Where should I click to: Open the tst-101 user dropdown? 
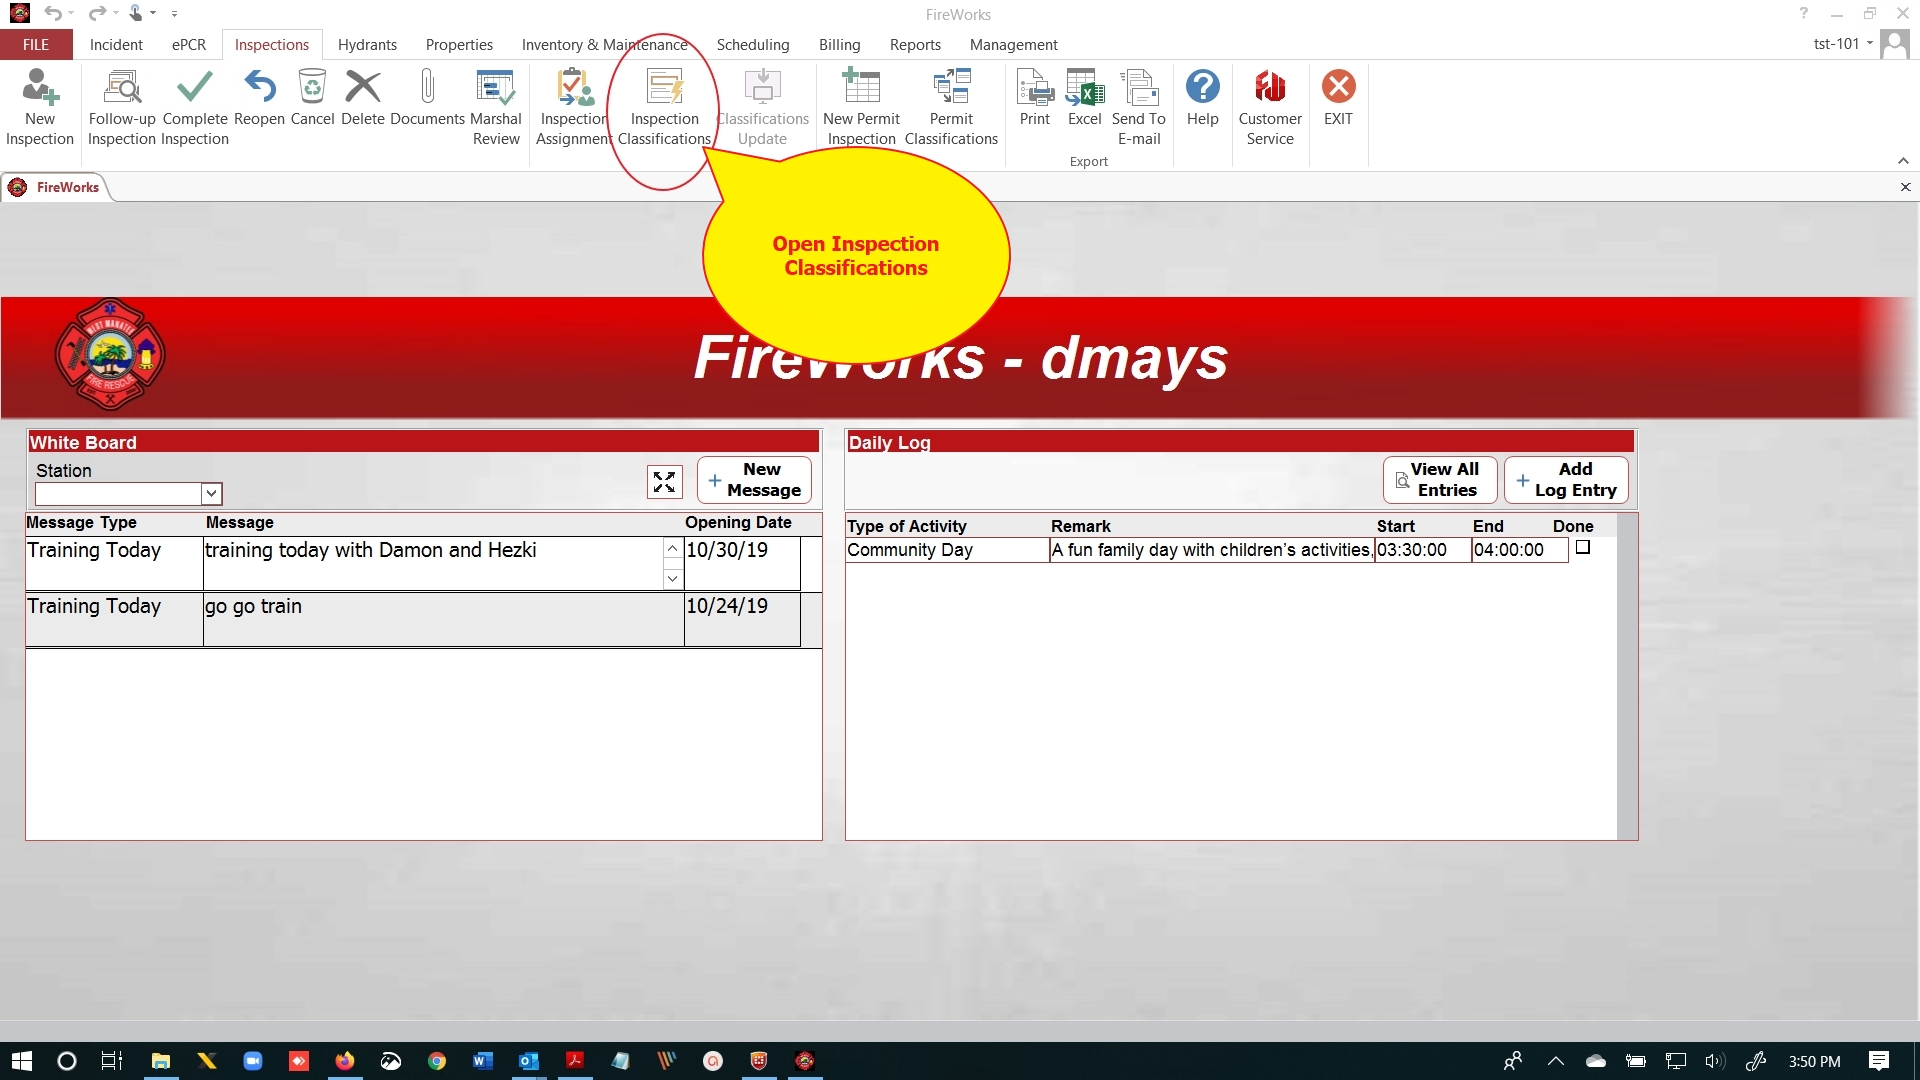point(1843,44)
